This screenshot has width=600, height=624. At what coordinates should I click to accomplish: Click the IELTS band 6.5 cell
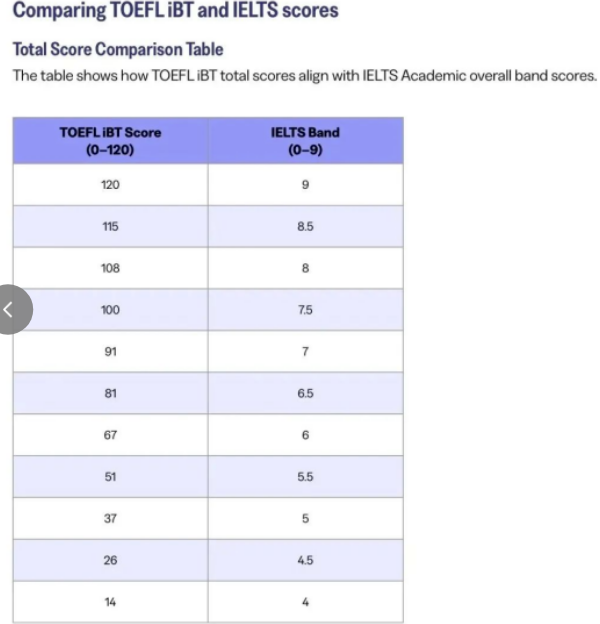[x=305, y=393]
